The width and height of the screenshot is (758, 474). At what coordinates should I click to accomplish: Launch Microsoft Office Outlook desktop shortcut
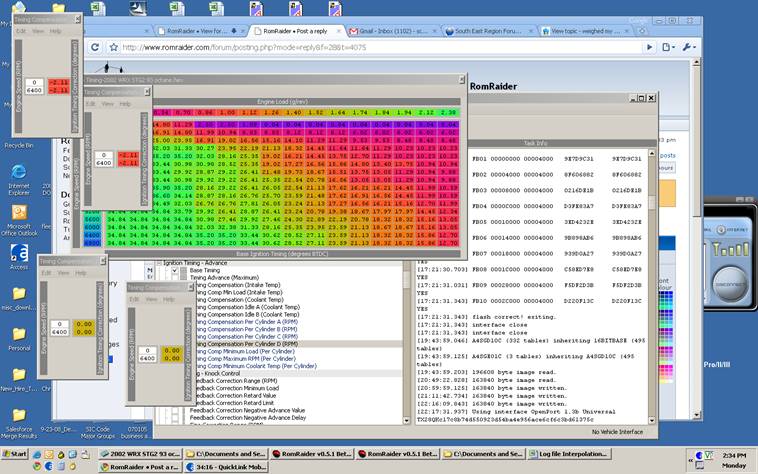click(x=18, y=212)
